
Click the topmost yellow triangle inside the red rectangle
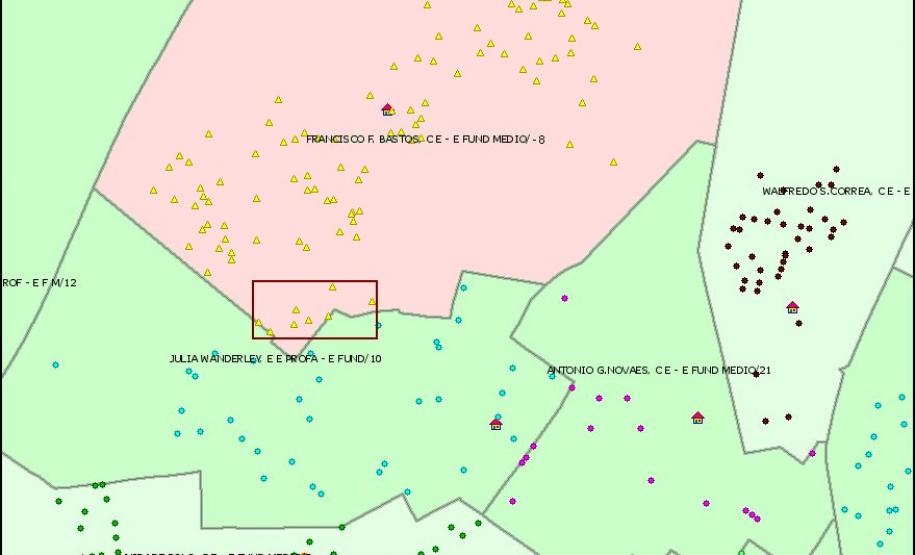pyautogui.click(x=333, y=287)
